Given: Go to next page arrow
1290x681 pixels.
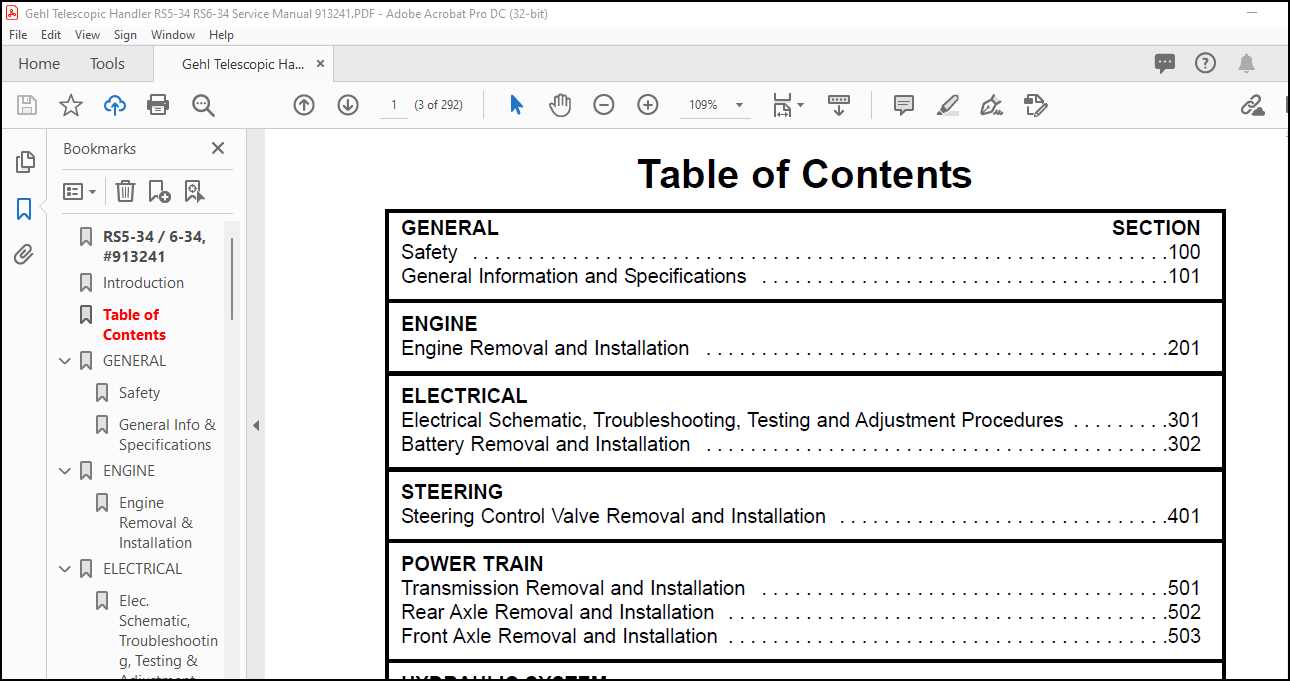Looking at the screenshot, I should pos(348,105).
